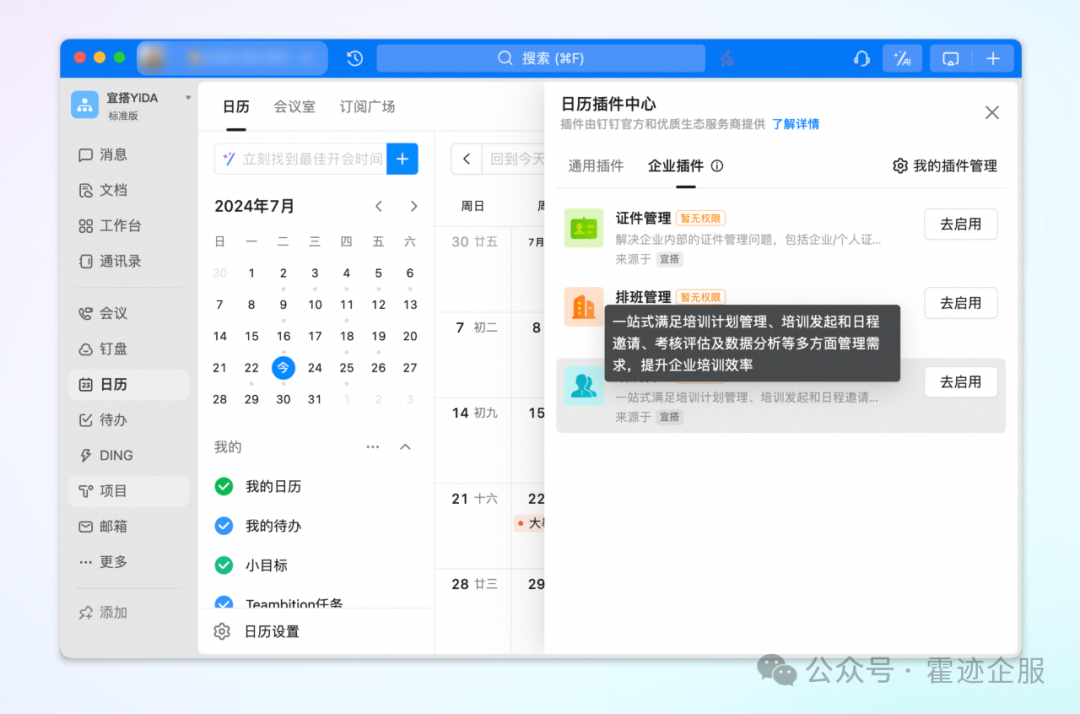Click the 宜搭YIDA organization avatar
Image resolution: width=1080 pixels, height=714 pixels.
click(x=85, y=105)
